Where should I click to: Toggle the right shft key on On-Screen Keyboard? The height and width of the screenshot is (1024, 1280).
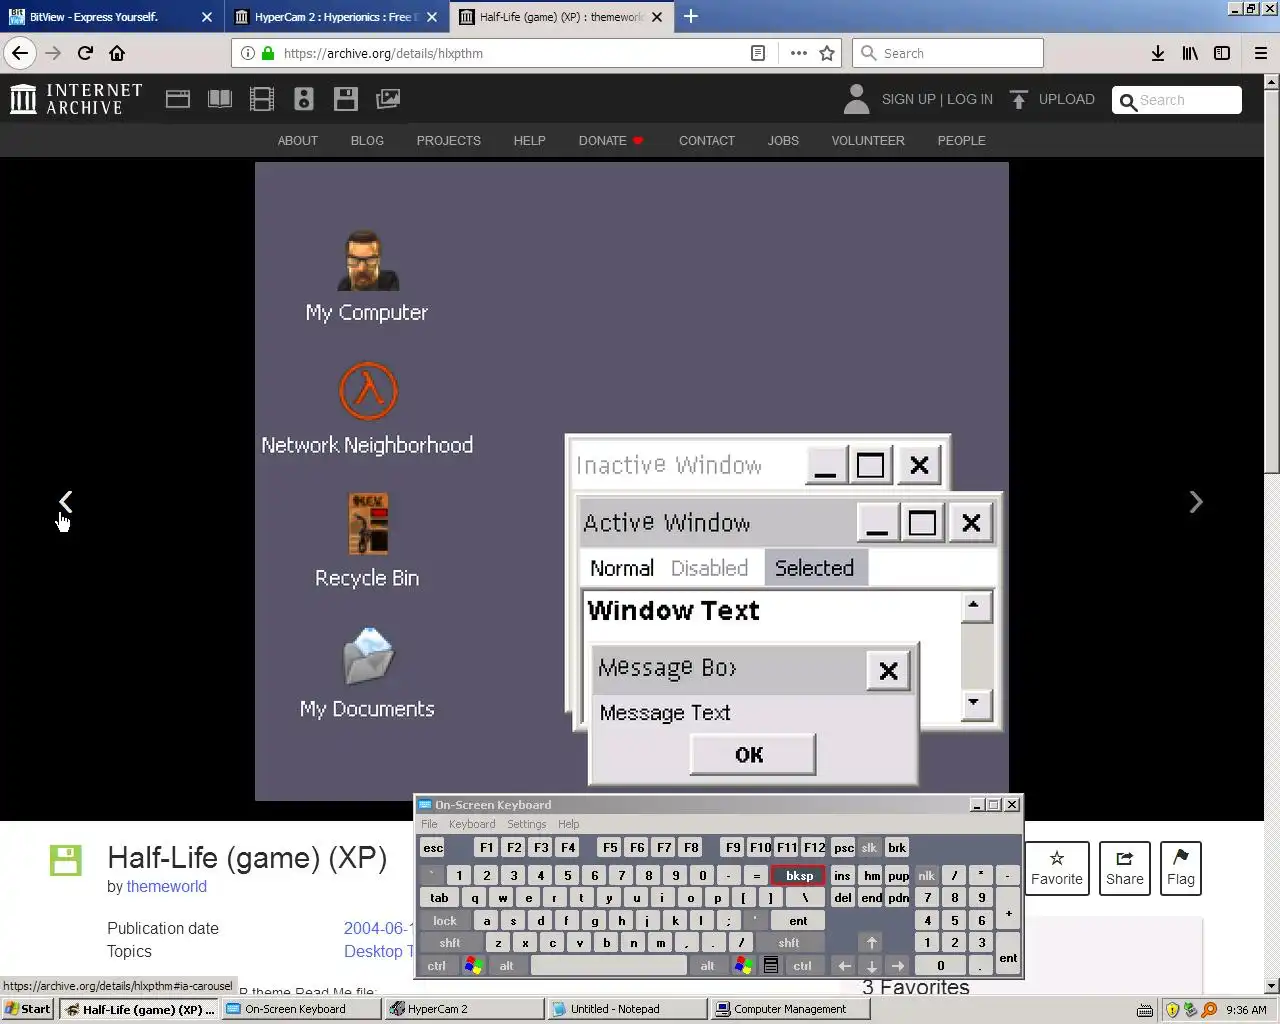tap(789, 943)
